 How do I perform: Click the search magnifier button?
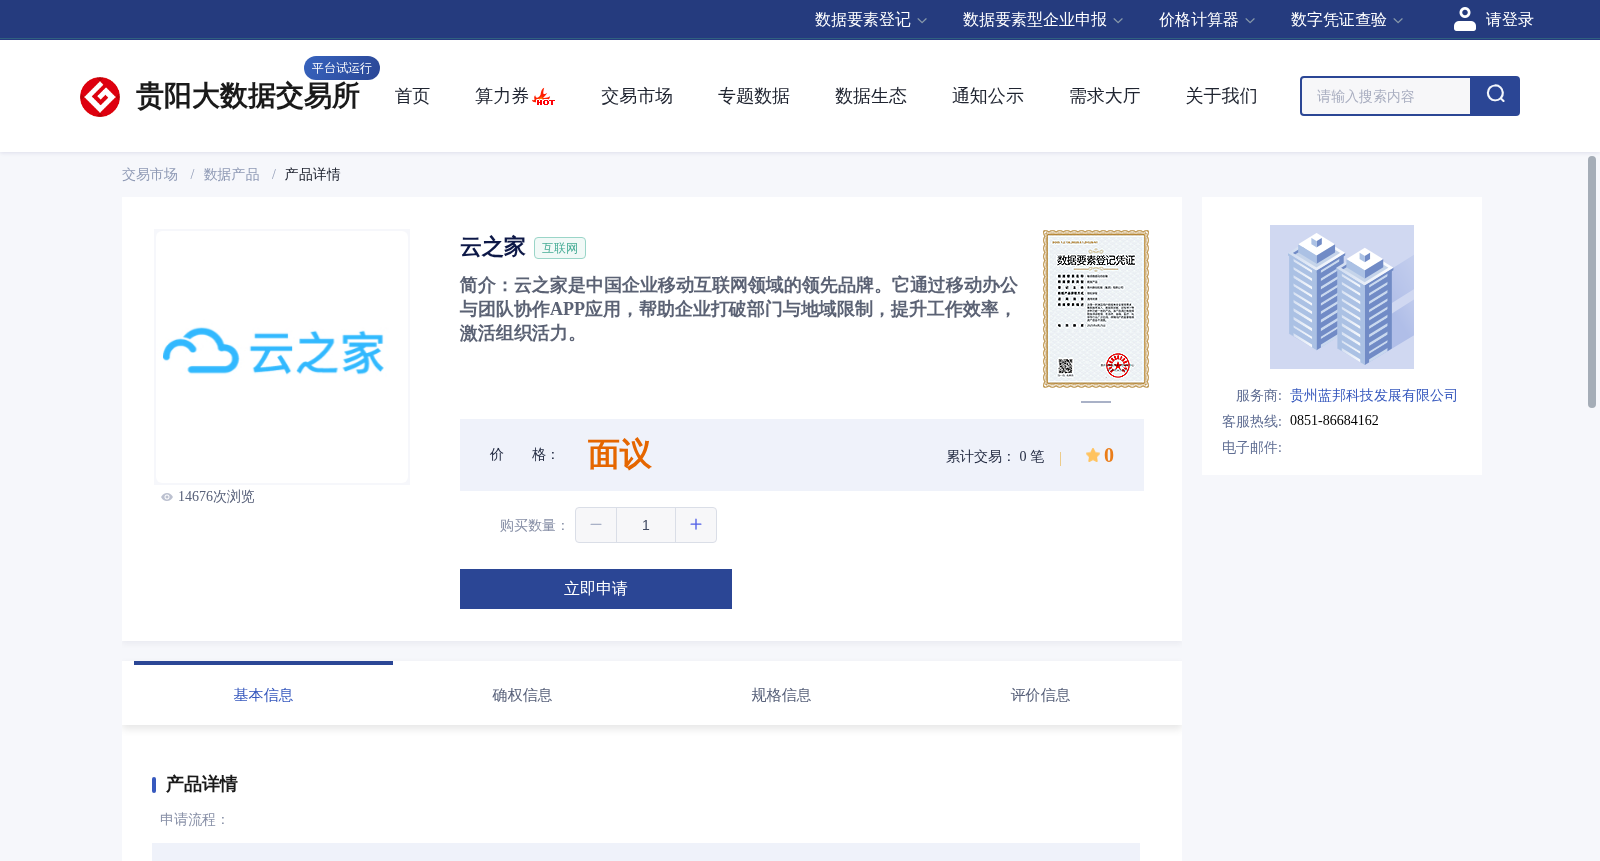(x=1495, y=96)
